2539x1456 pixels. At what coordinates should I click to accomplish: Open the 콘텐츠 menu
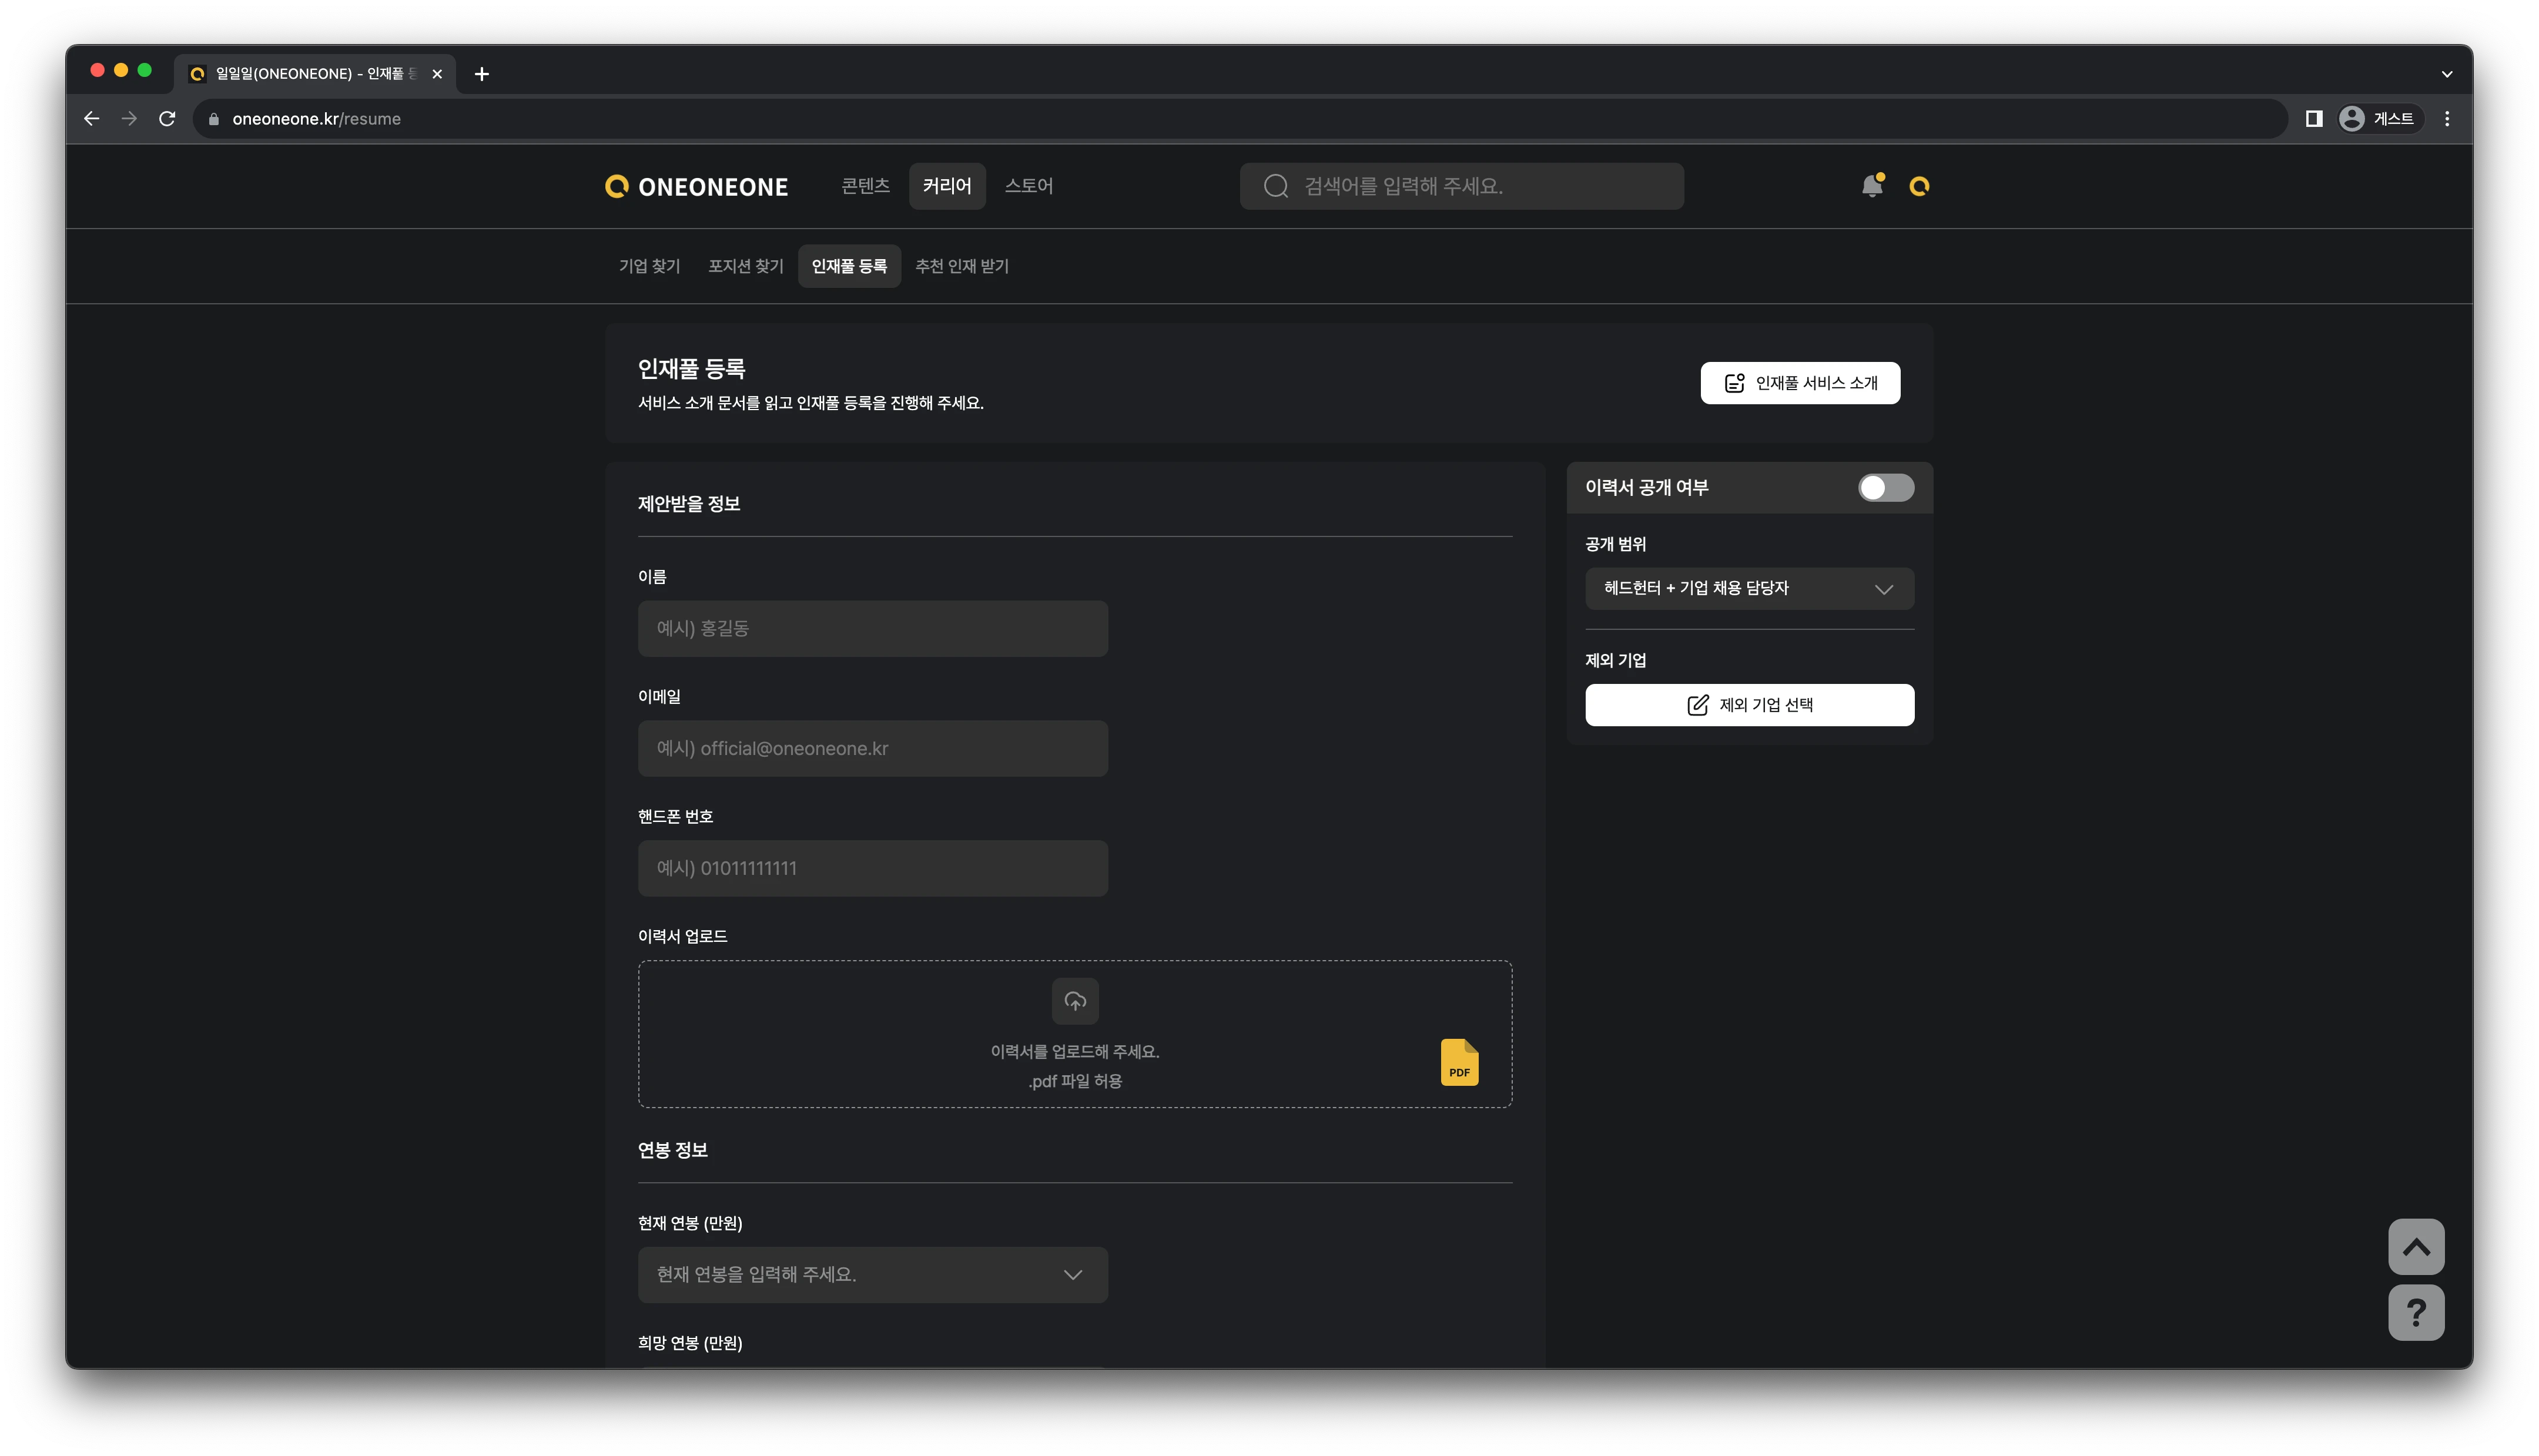pyautogui.click(x=865, y=186)
